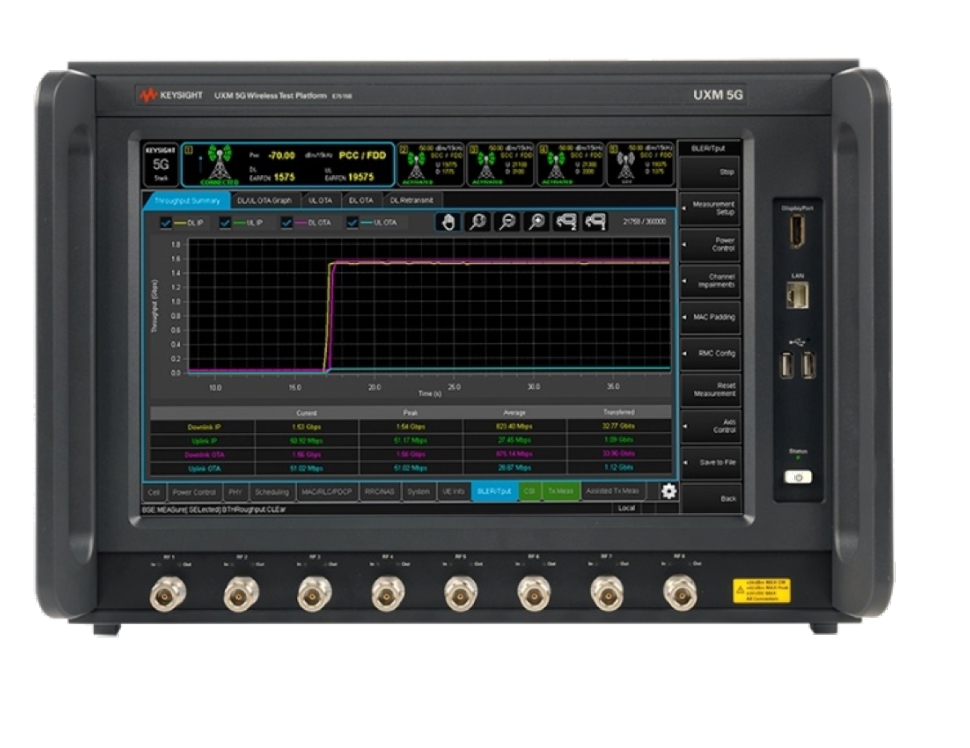970x748 pixels.
Task: Click the magnifier icon right of the hand tool
Action: click(x=478, y=221)
